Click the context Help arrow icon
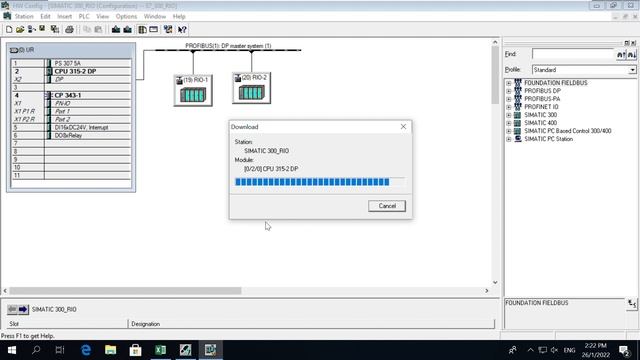 pyautogui.click(x=182, y=29)
